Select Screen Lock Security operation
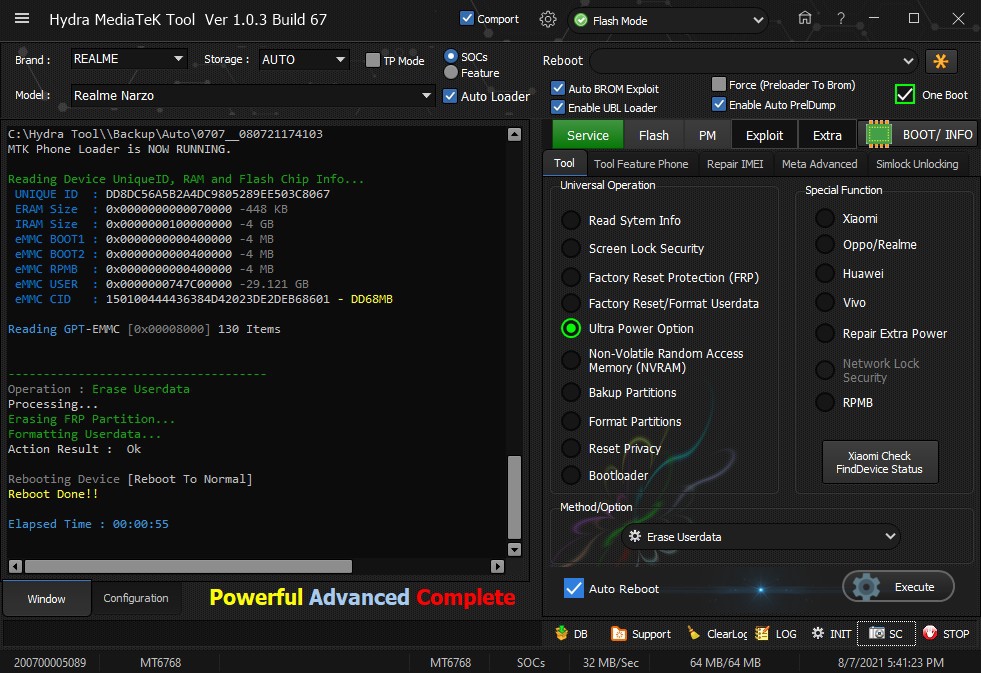This screenshot has height=673, width=981. (571, 248)
